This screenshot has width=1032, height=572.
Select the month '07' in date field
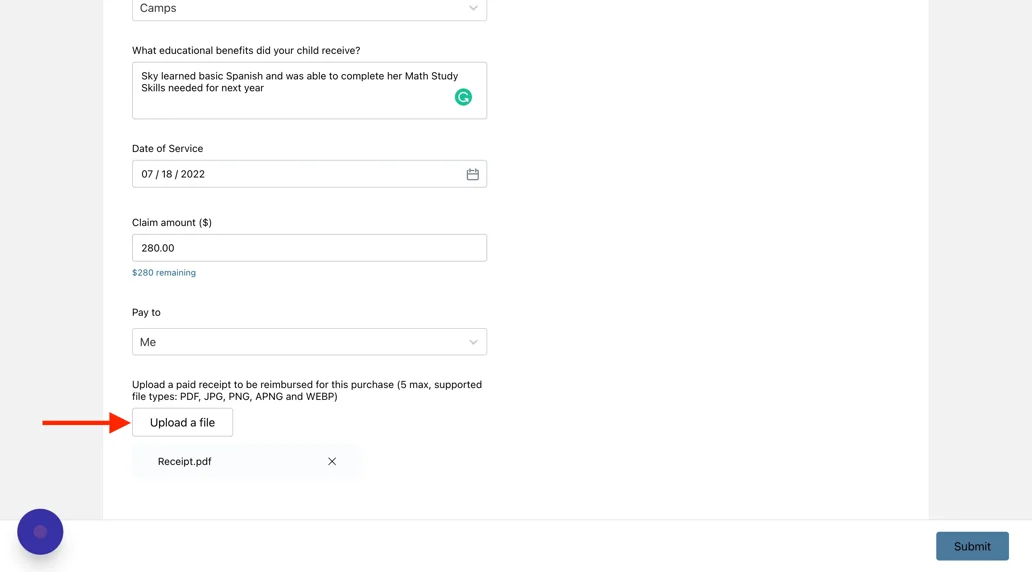click(147, 174)
